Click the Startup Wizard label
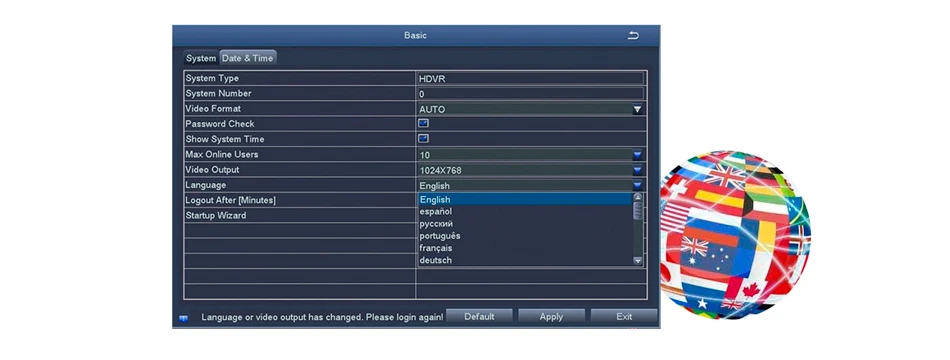This screenshot has height=360, width=950. click(x=216, y=215)
